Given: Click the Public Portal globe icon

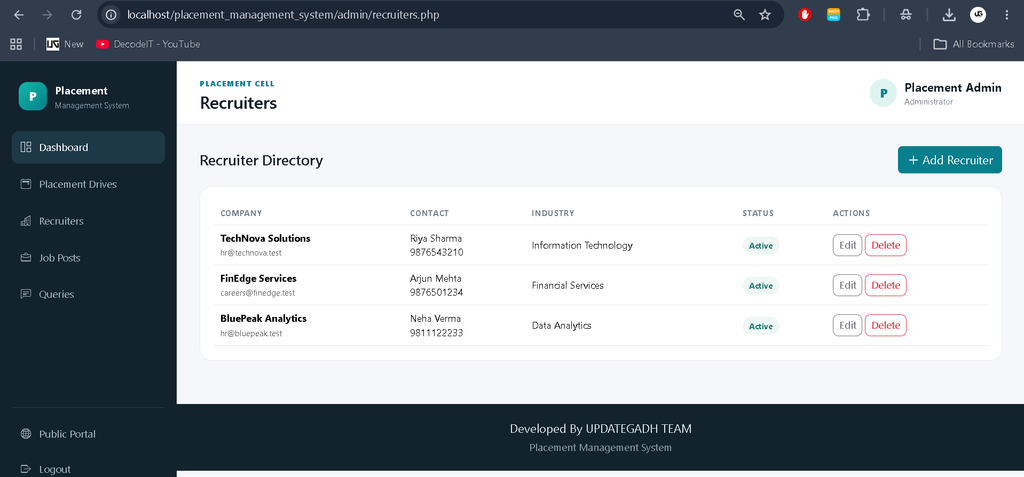Looking at the screenshot, I should click(26, 434).
